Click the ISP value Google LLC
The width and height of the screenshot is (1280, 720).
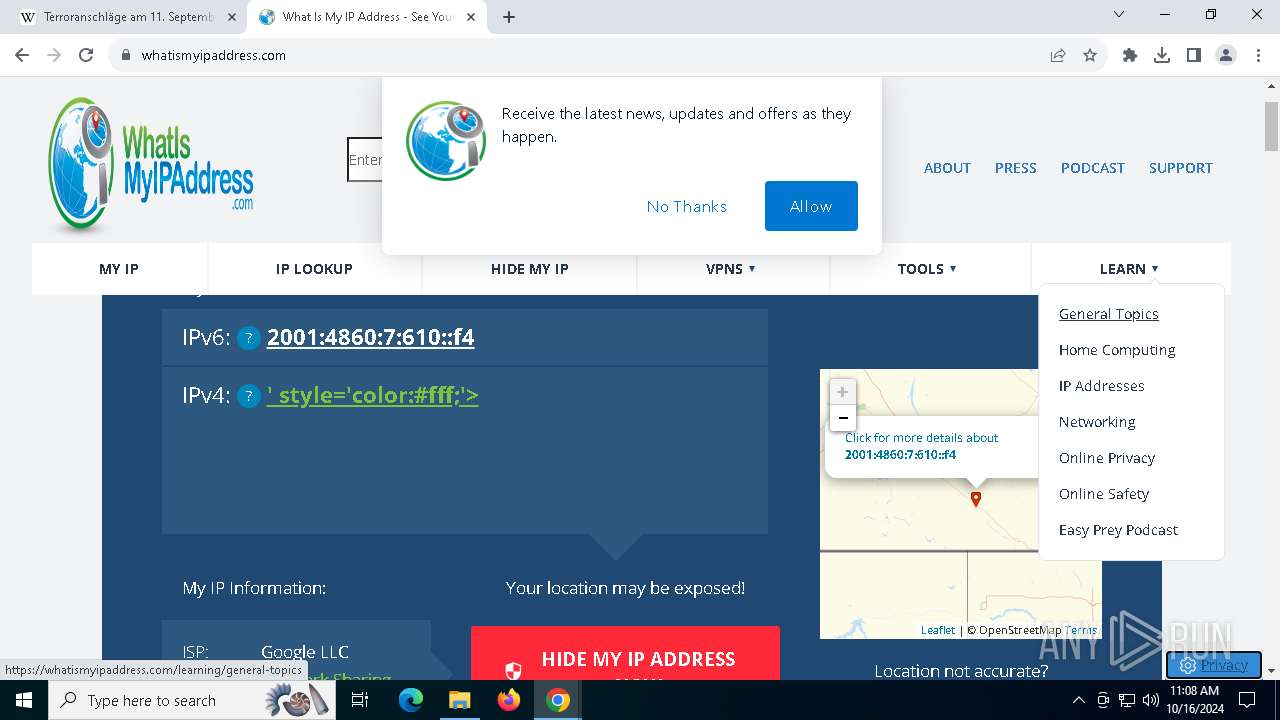[x=305, y=652]
